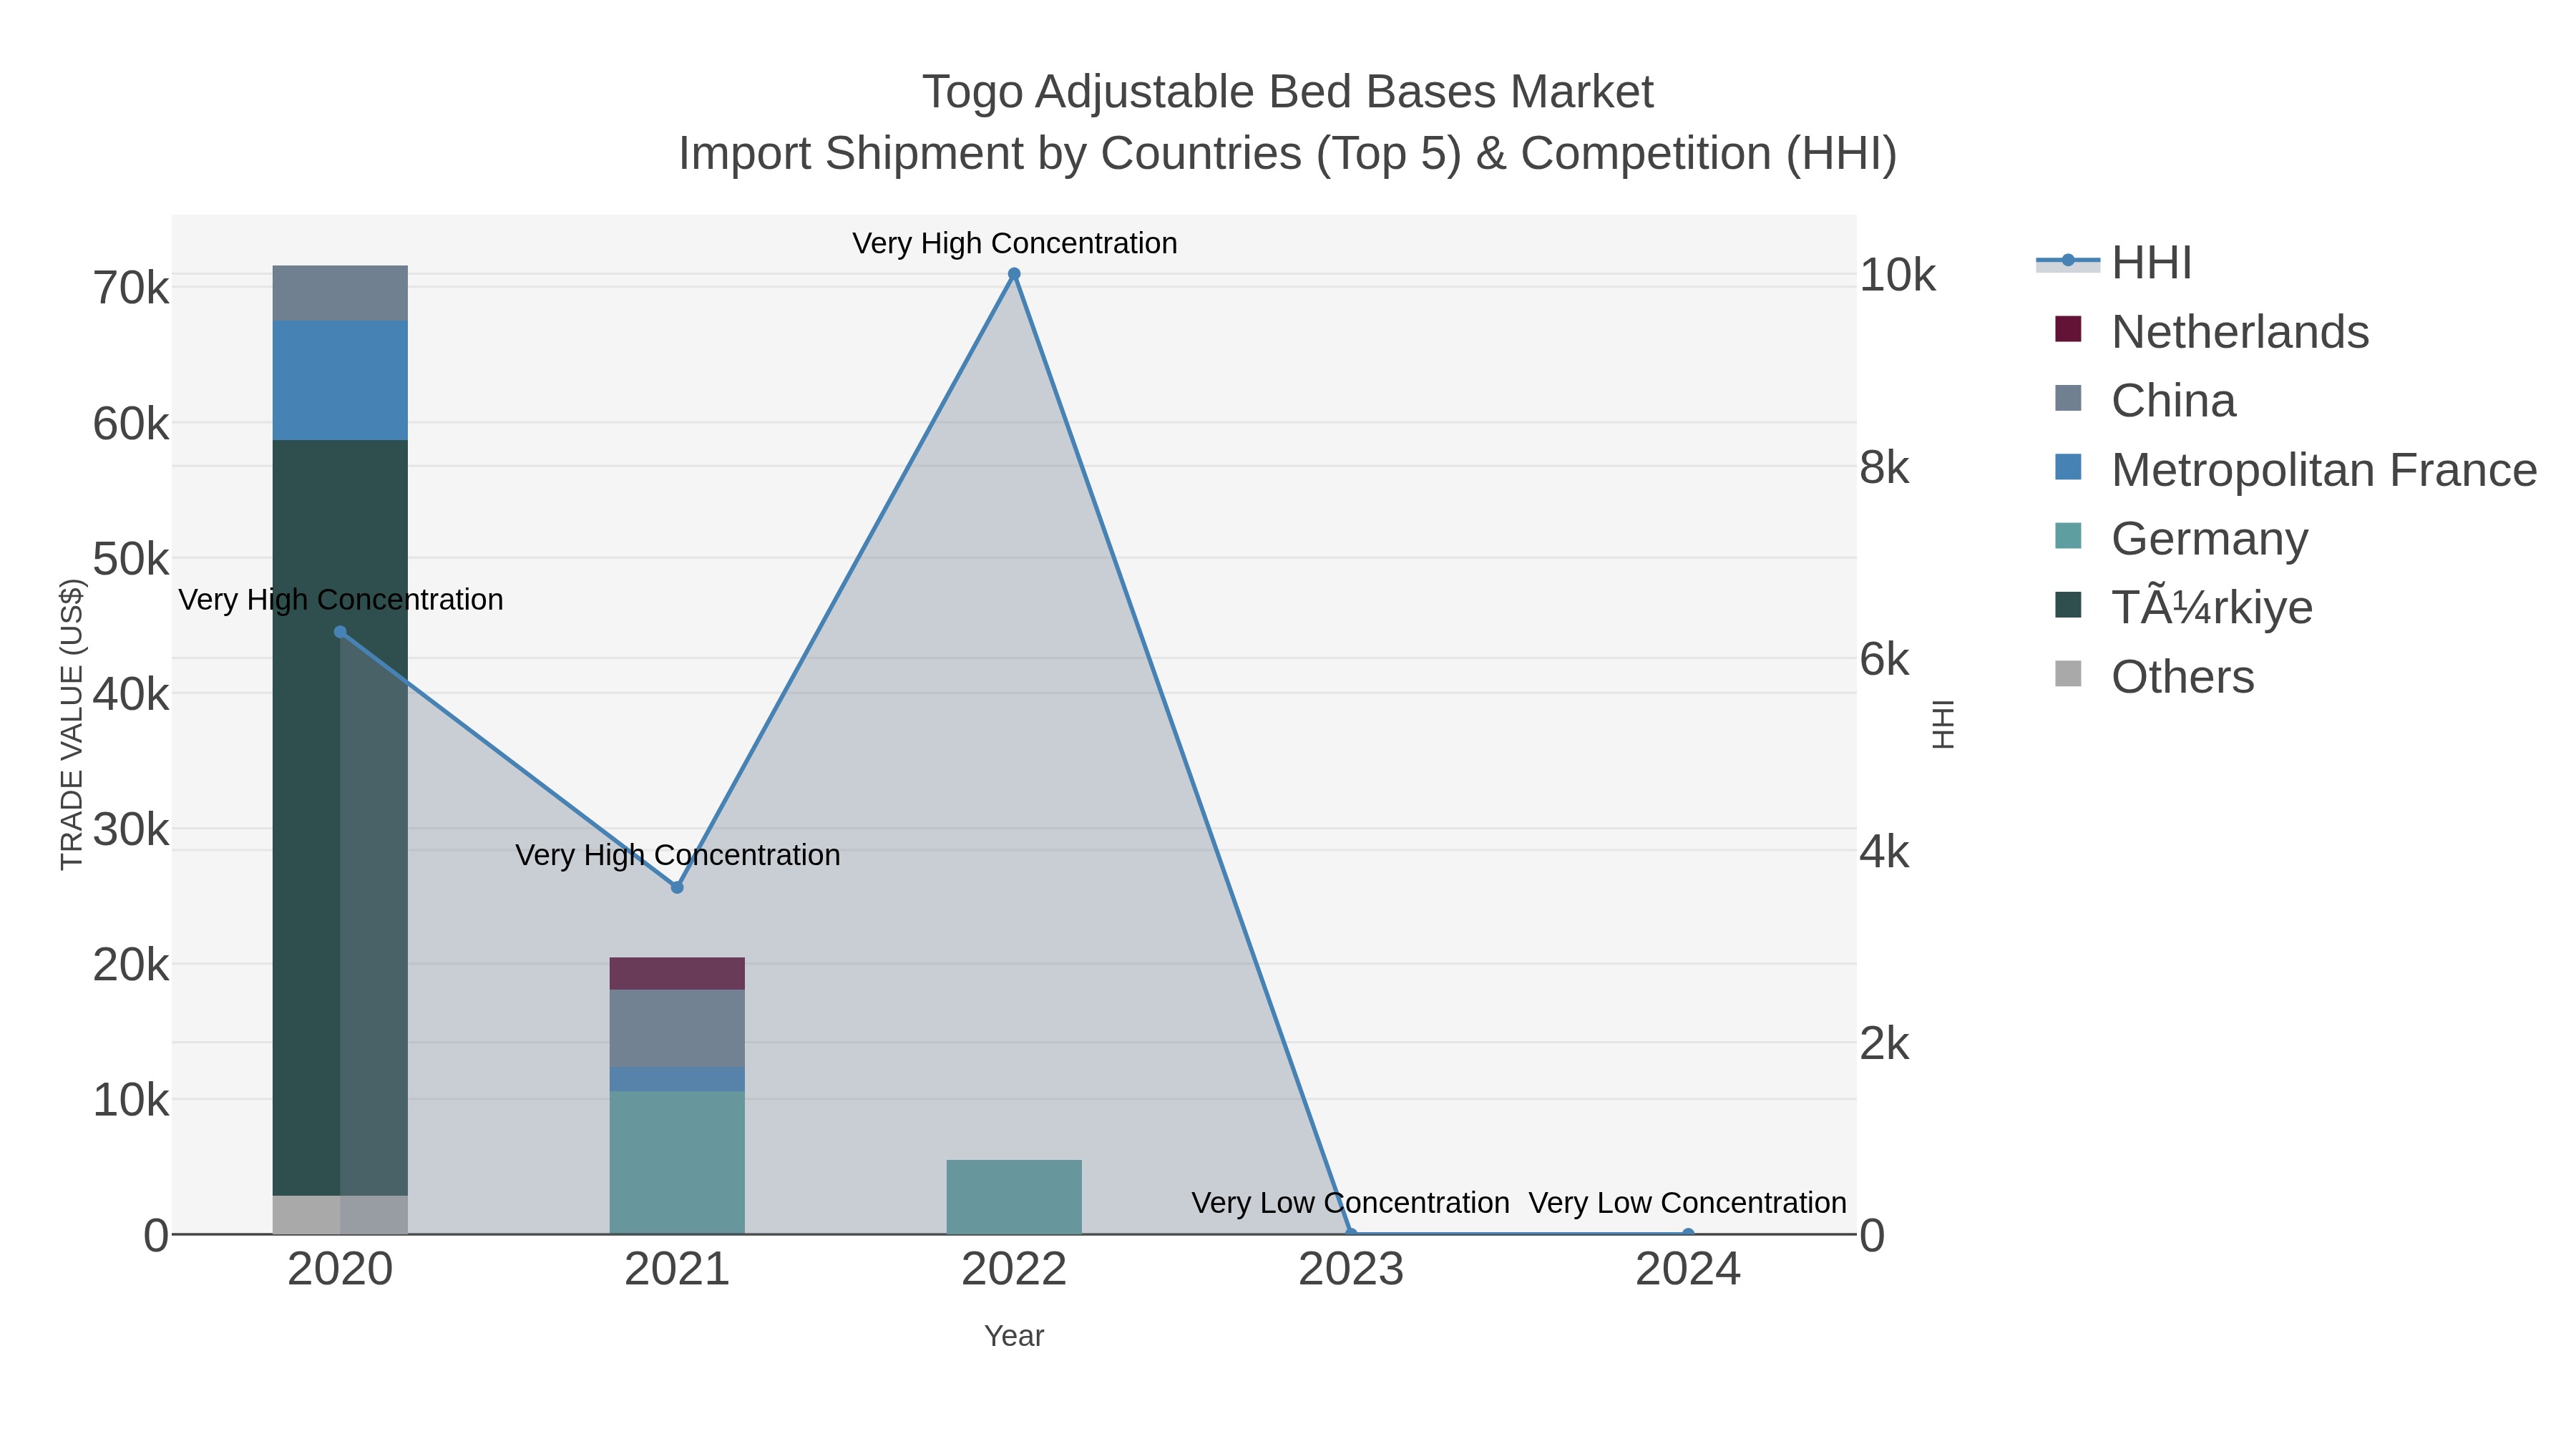
Task: Click the Year axis title
Action: pyautogui.click(x=1014, y=1336)
